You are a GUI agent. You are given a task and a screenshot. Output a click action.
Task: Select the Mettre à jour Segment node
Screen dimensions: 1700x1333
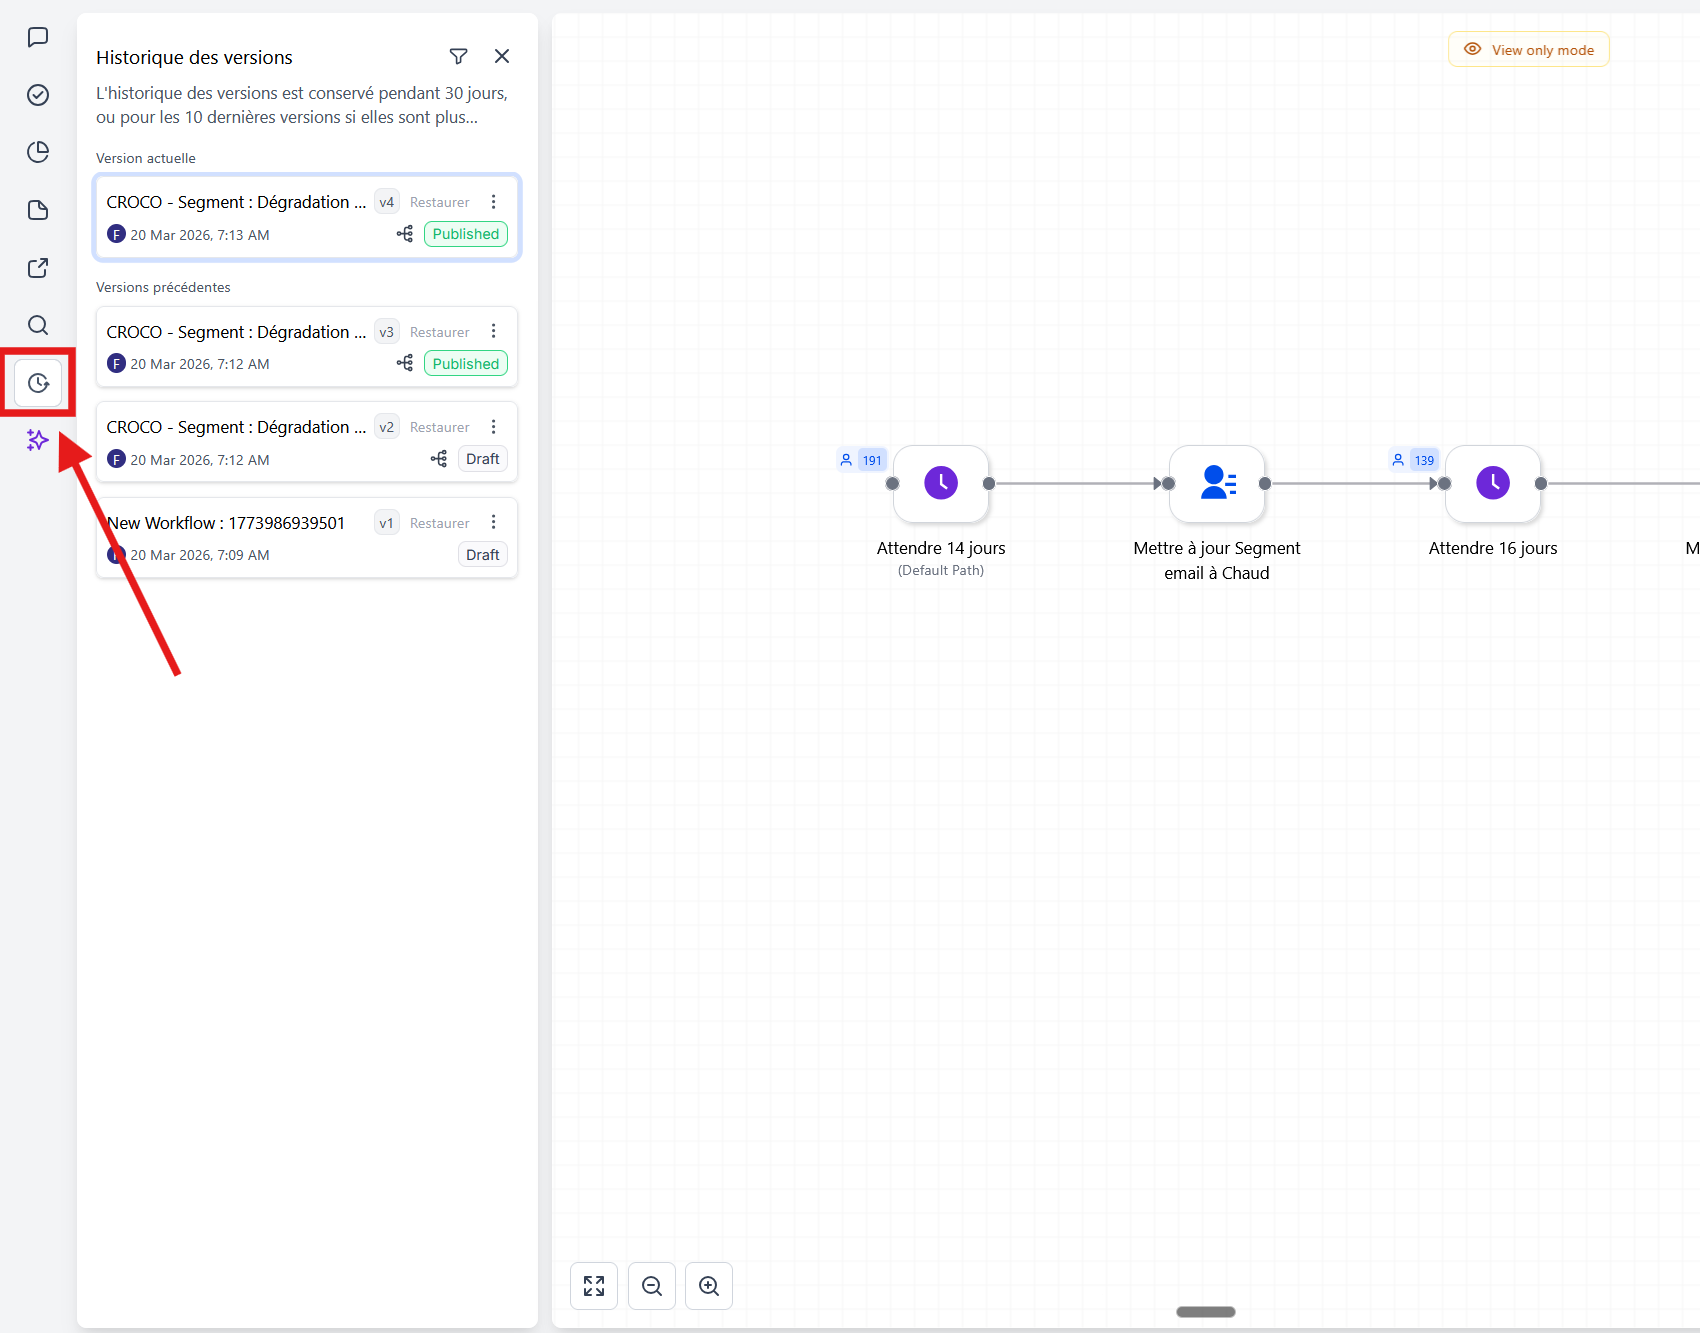1217,484
